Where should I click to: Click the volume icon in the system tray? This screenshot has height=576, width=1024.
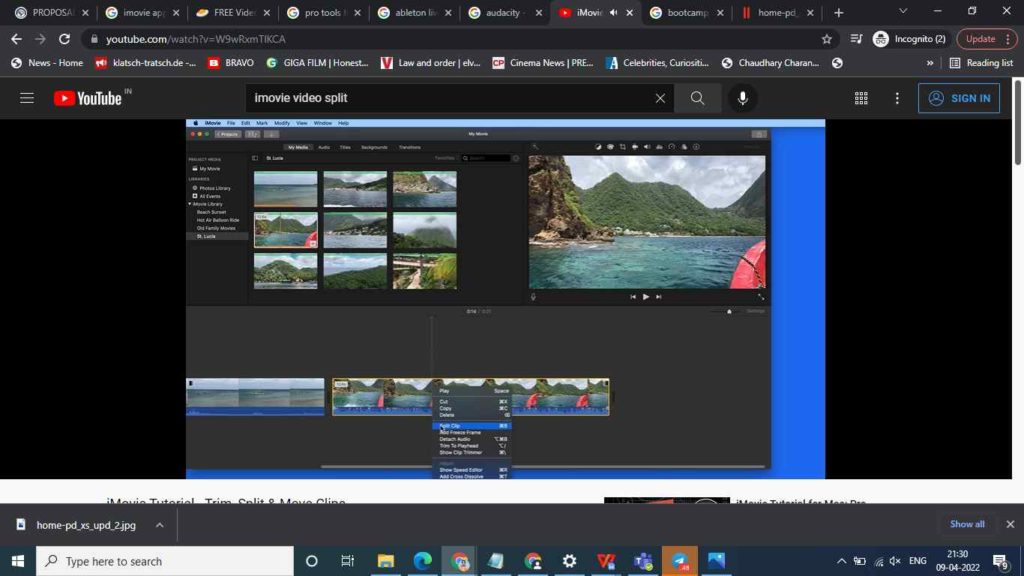click(x=895, y=561)
